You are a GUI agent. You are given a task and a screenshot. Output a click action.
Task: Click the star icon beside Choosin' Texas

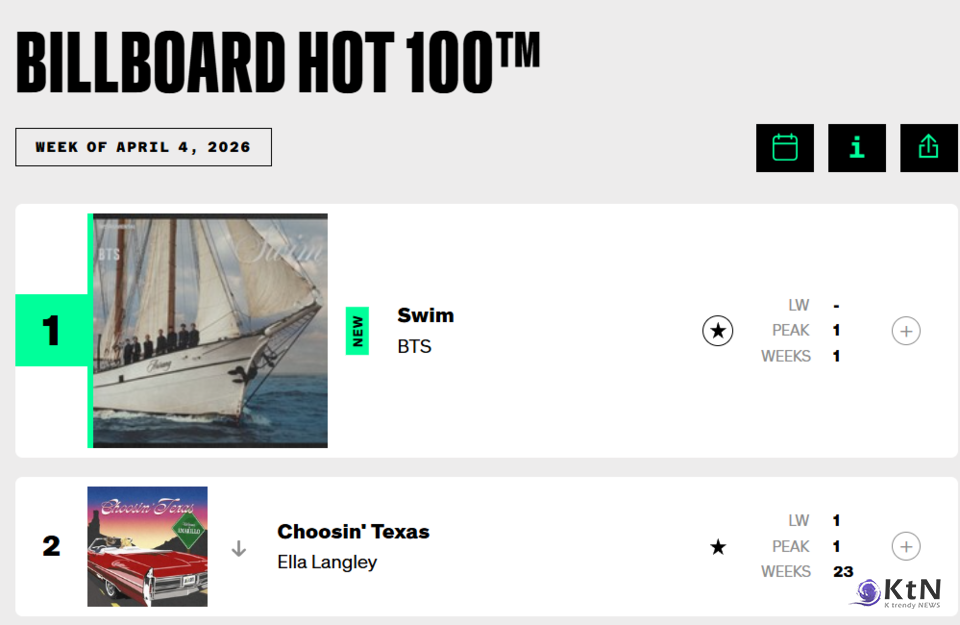[718, 547]
